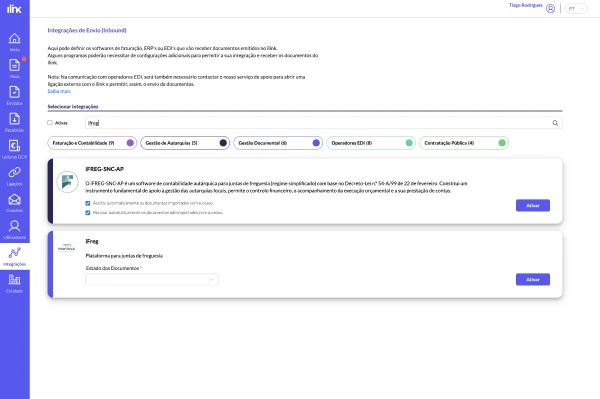The height and width of the screenshot is (399, 600).
Task: Click the IFreg card title
Action: click(92, 241)
